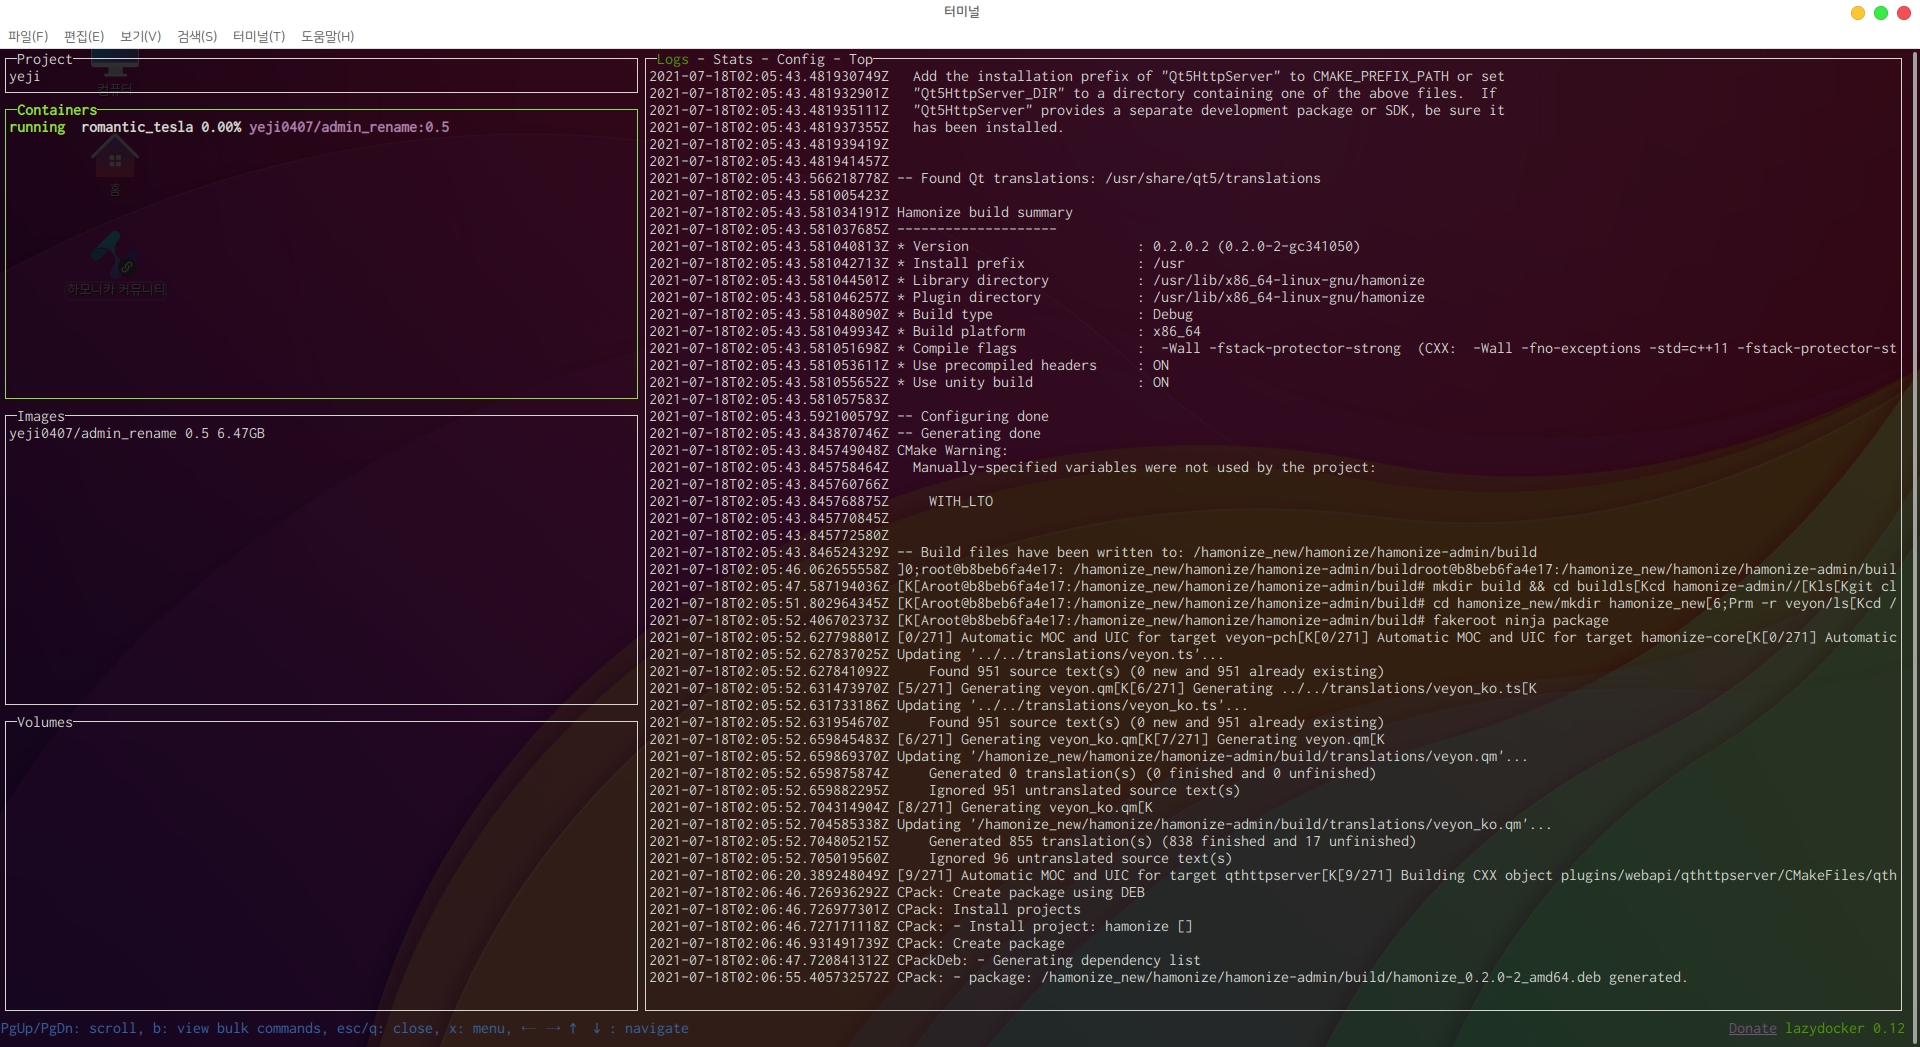This screenshot has width=1920, height=1047.
Task: Open the 편집(E) menu
Action: [84, 36]
